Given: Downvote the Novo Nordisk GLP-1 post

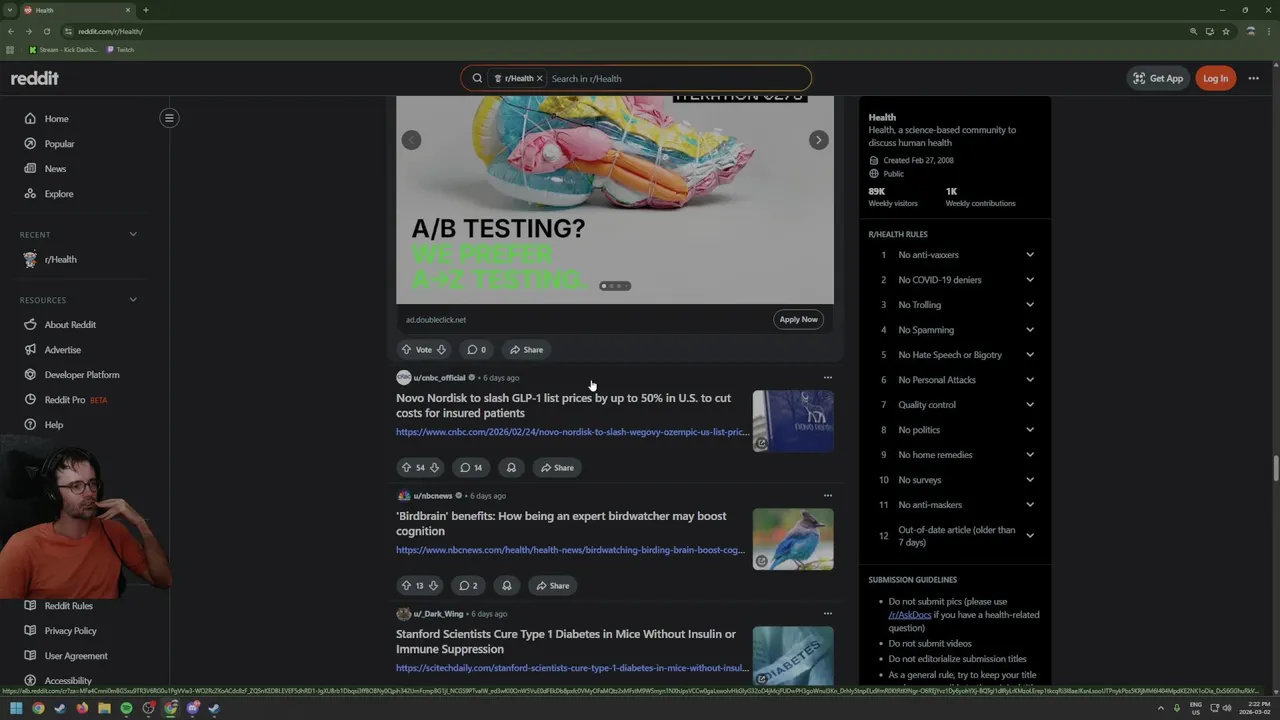Looking at the screenshot, I should point(434,468).
